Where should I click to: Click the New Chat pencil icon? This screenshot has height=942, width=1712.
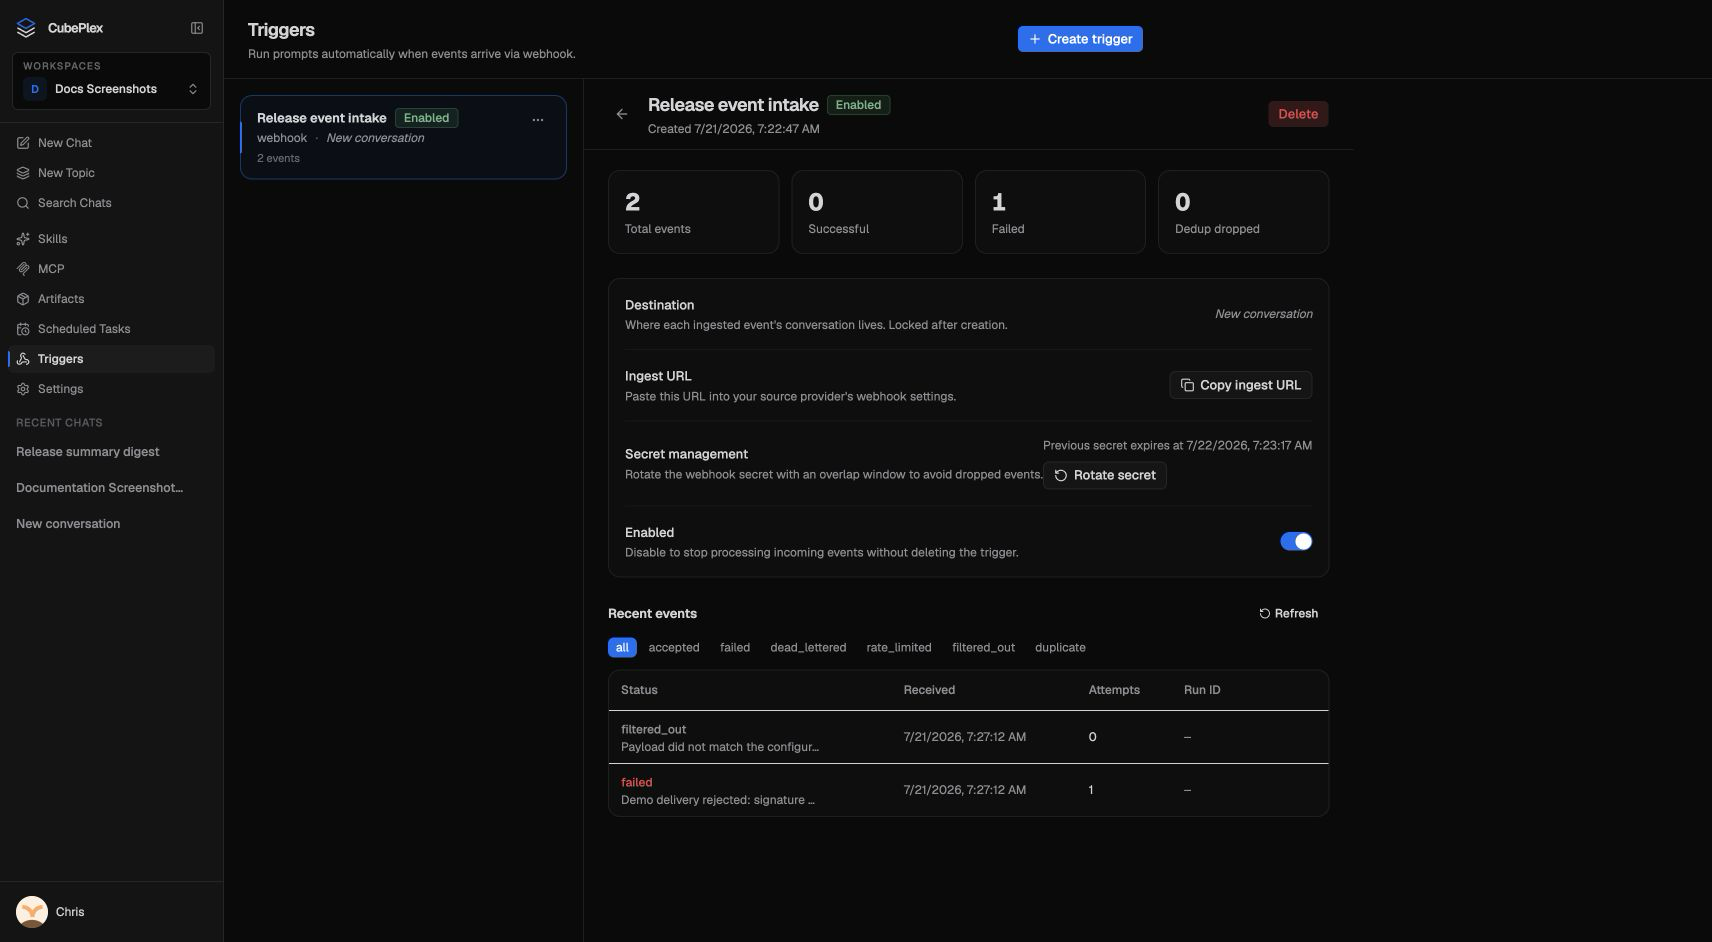click(x=23, y=143)
